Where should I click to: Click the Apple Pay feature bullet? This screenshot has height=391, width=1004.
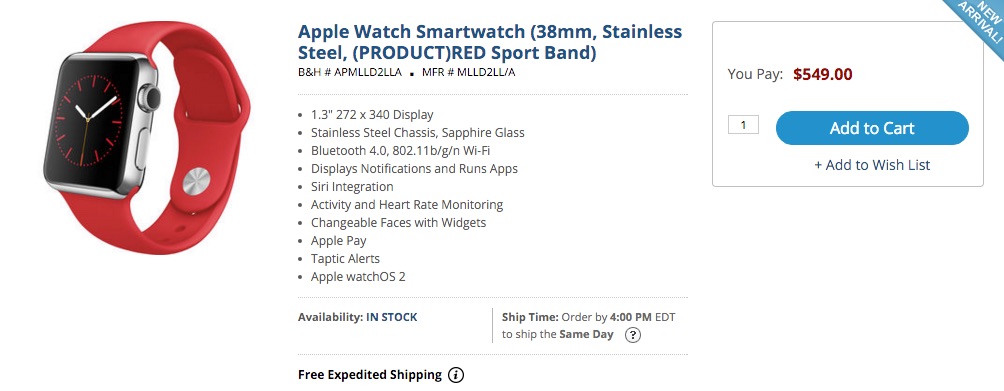coord(339,241)
